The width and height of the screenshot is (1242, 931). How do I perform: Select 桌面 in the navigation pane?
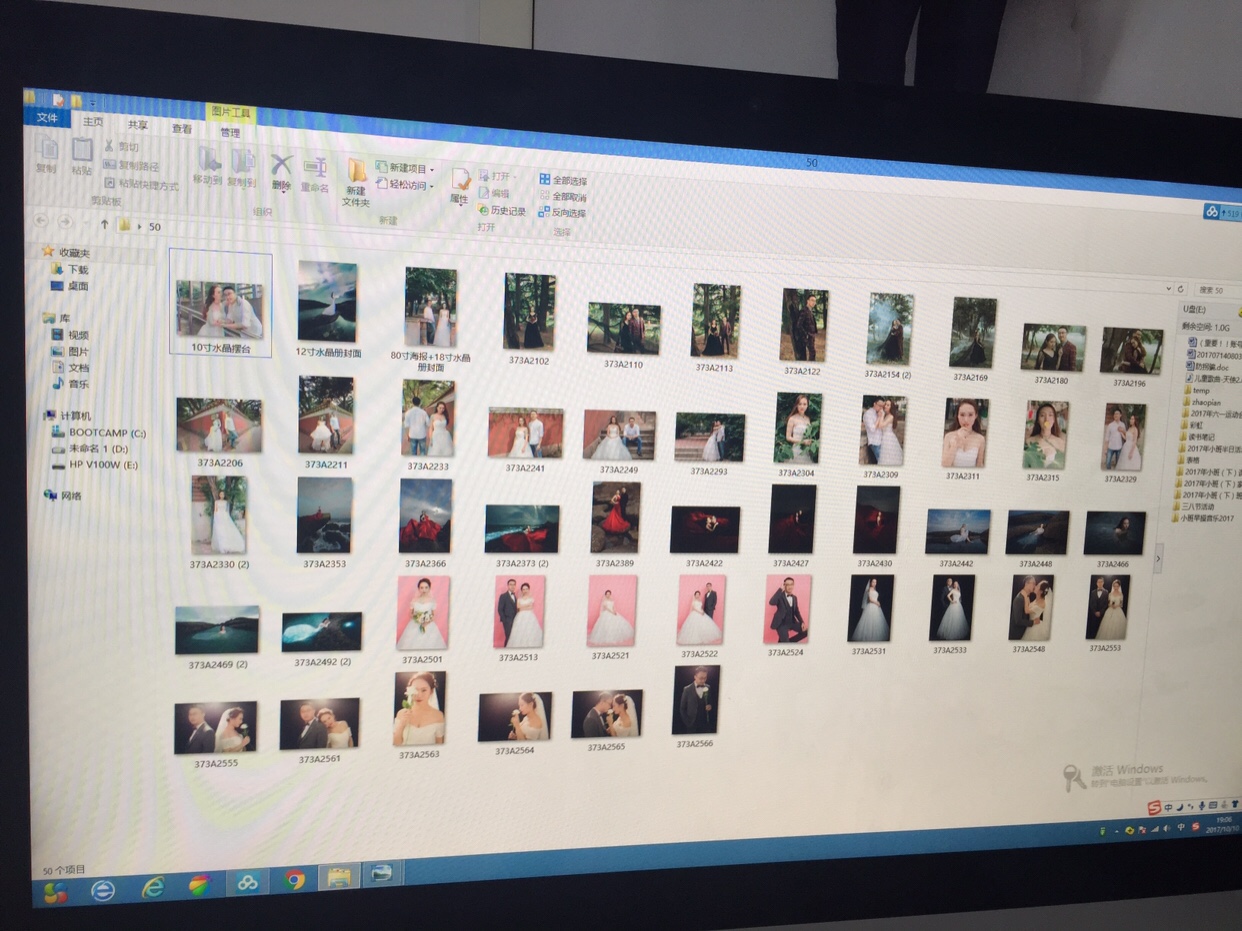pyautogui.click(x=70, y=286)
